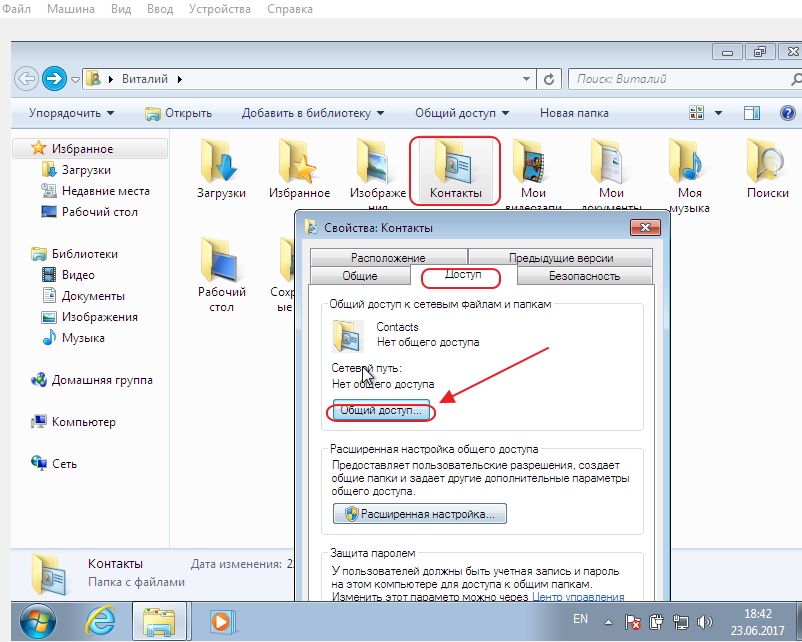Click the Виталий breadcrumb in address bar
The image size is (802, 642).
[145, 79]
